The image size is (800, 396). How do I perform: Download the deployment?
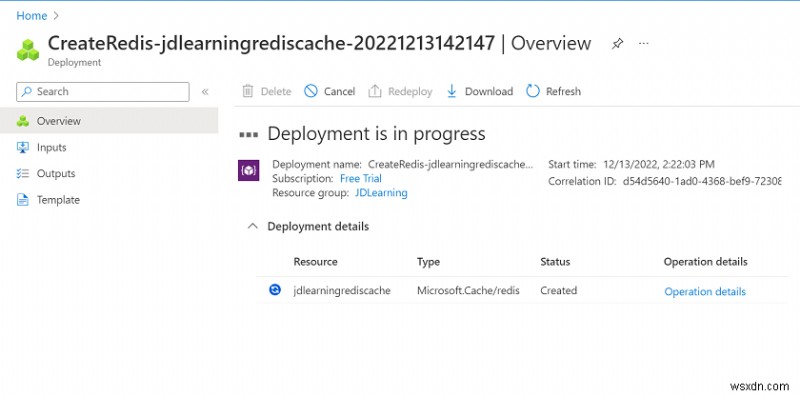pos(480,91)
